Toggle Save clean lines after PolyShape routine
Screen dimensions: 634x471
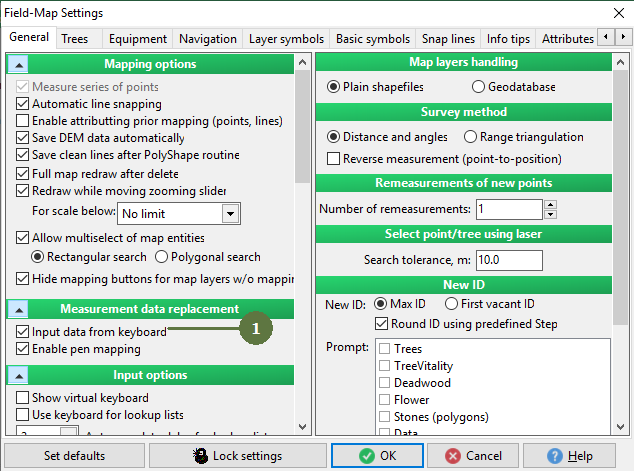(22, 155)
